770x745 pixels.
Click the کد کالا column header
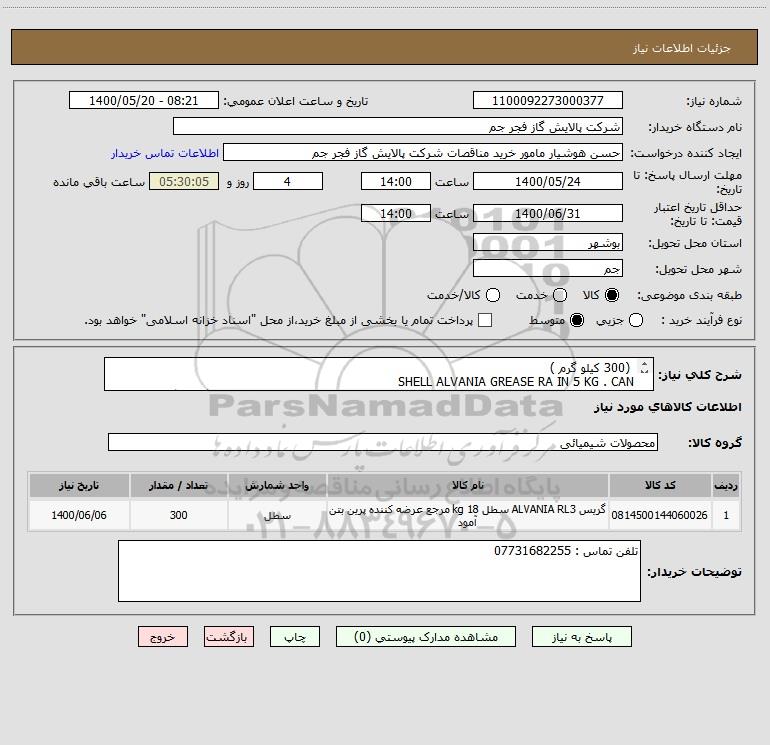coord(660,485)
